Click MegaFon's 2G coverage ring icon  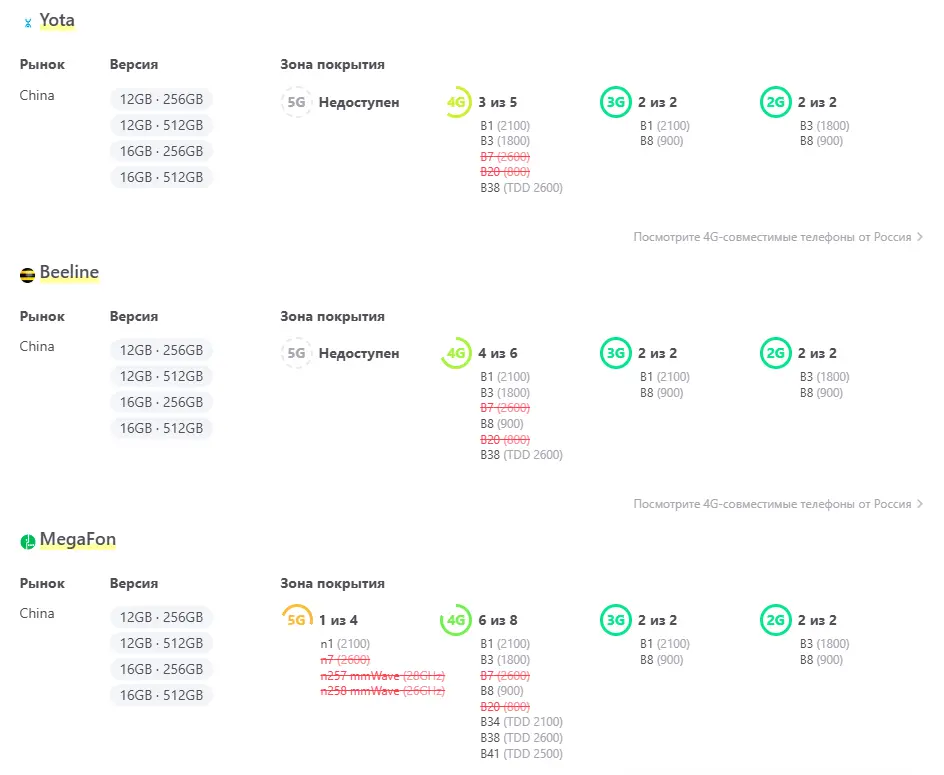tap(775, 620)
